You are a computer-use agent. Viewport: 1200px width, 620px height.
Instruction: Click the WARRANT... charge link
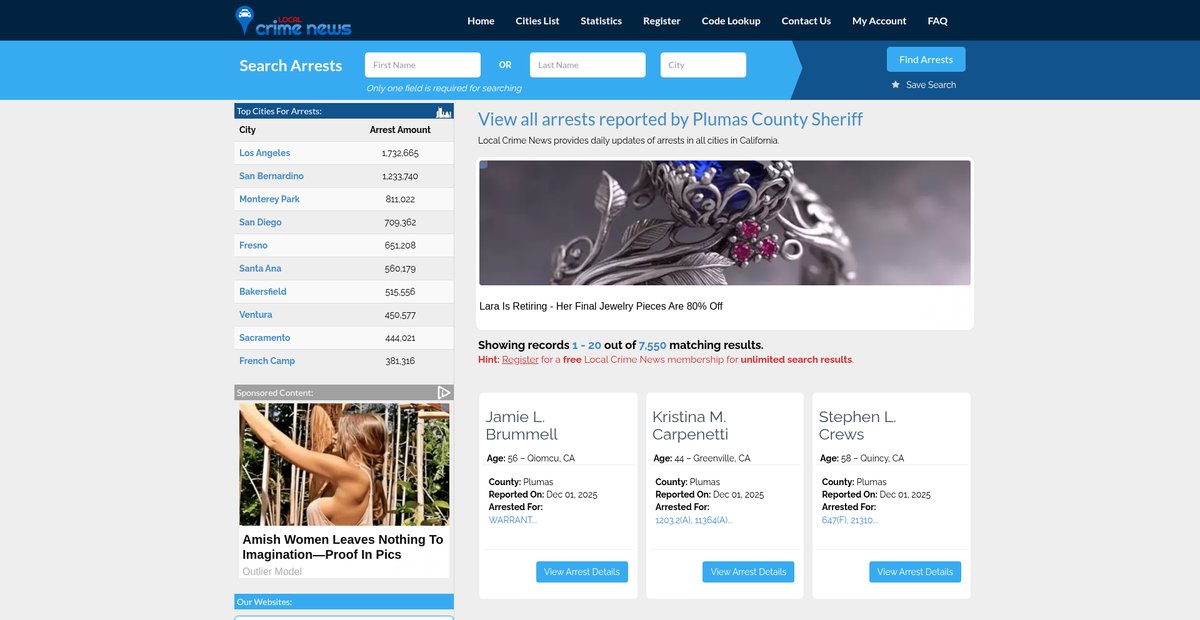[513, 520]
